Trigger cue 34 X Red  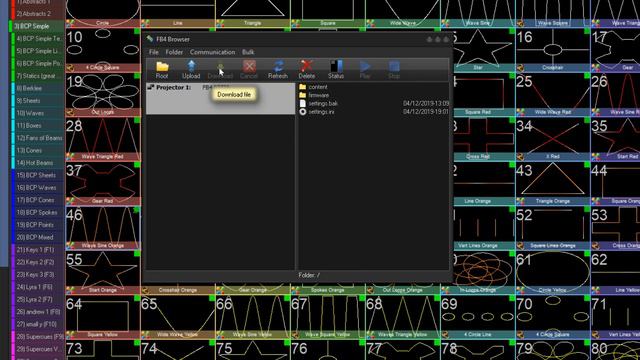553,139
